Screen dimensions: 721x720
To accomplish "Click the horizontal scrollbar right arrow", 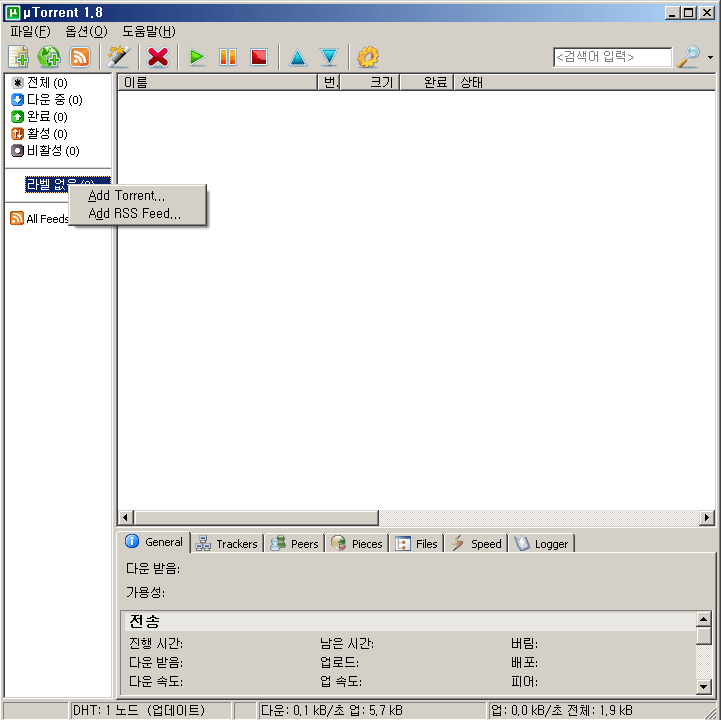I will [707, 518].
